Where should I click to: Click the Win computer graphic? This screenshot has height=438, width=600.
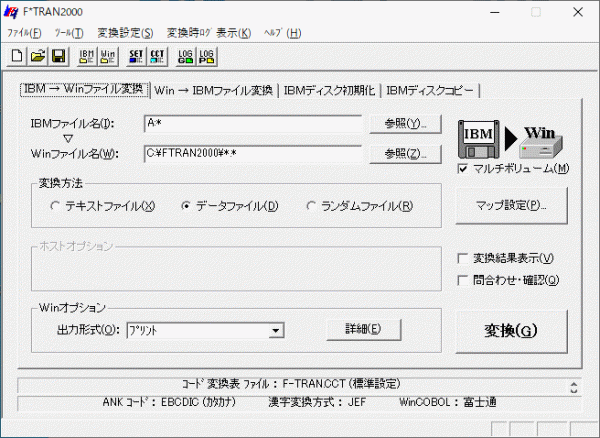pos(541,142)
